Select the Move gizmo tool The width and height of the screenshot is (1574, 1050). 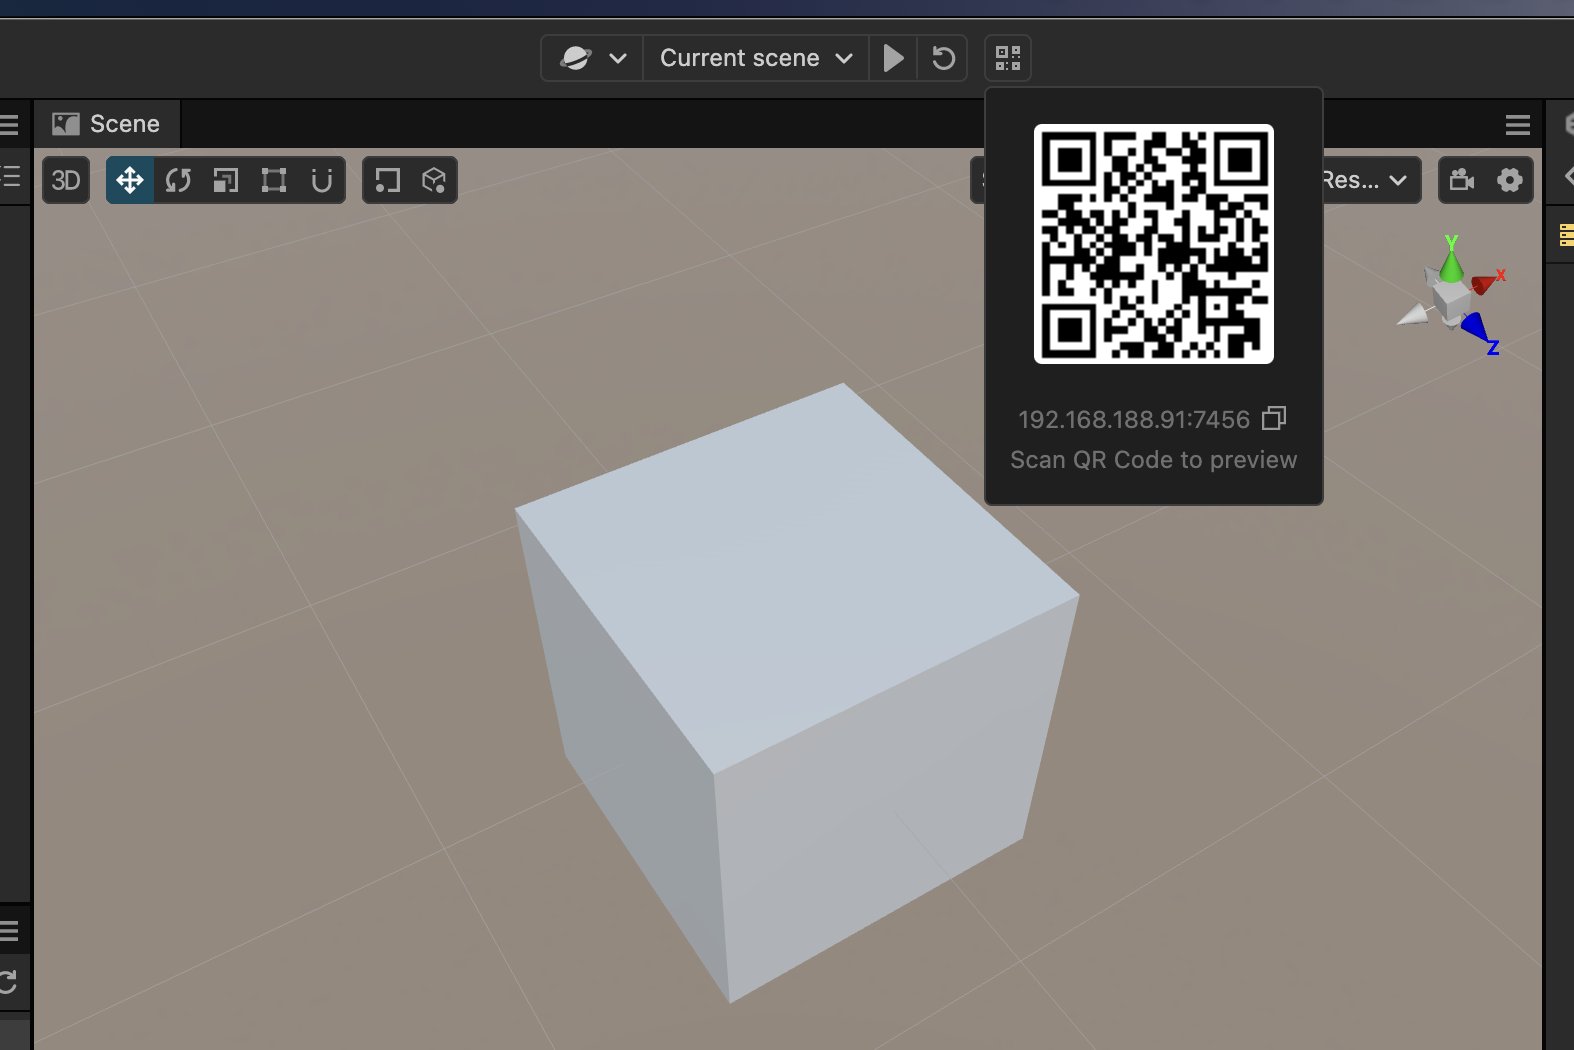point(130,180)
